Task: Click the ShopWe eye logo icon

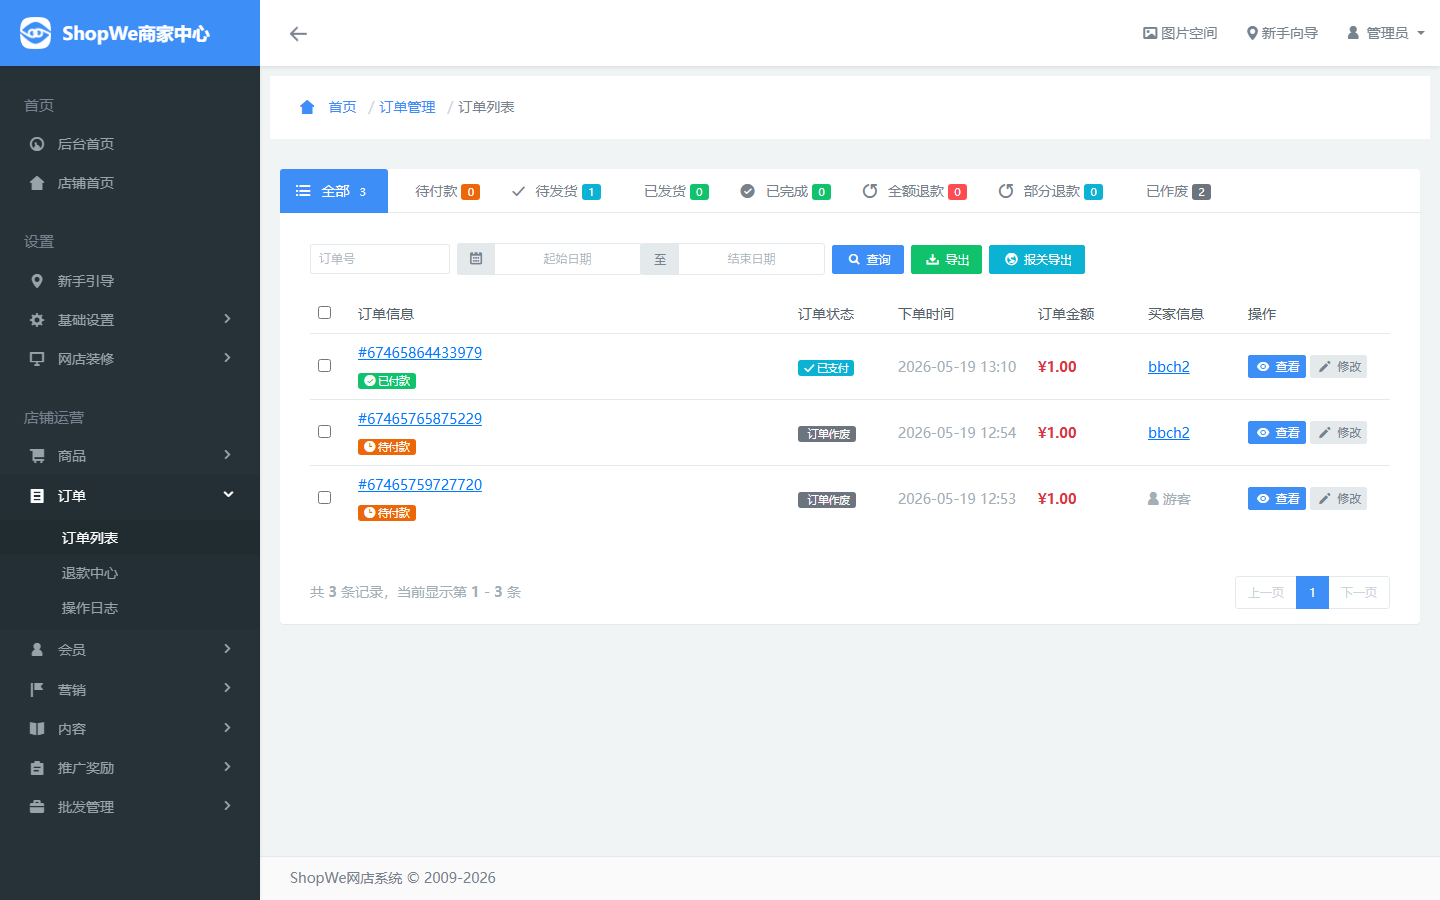Action: [35, 33]
